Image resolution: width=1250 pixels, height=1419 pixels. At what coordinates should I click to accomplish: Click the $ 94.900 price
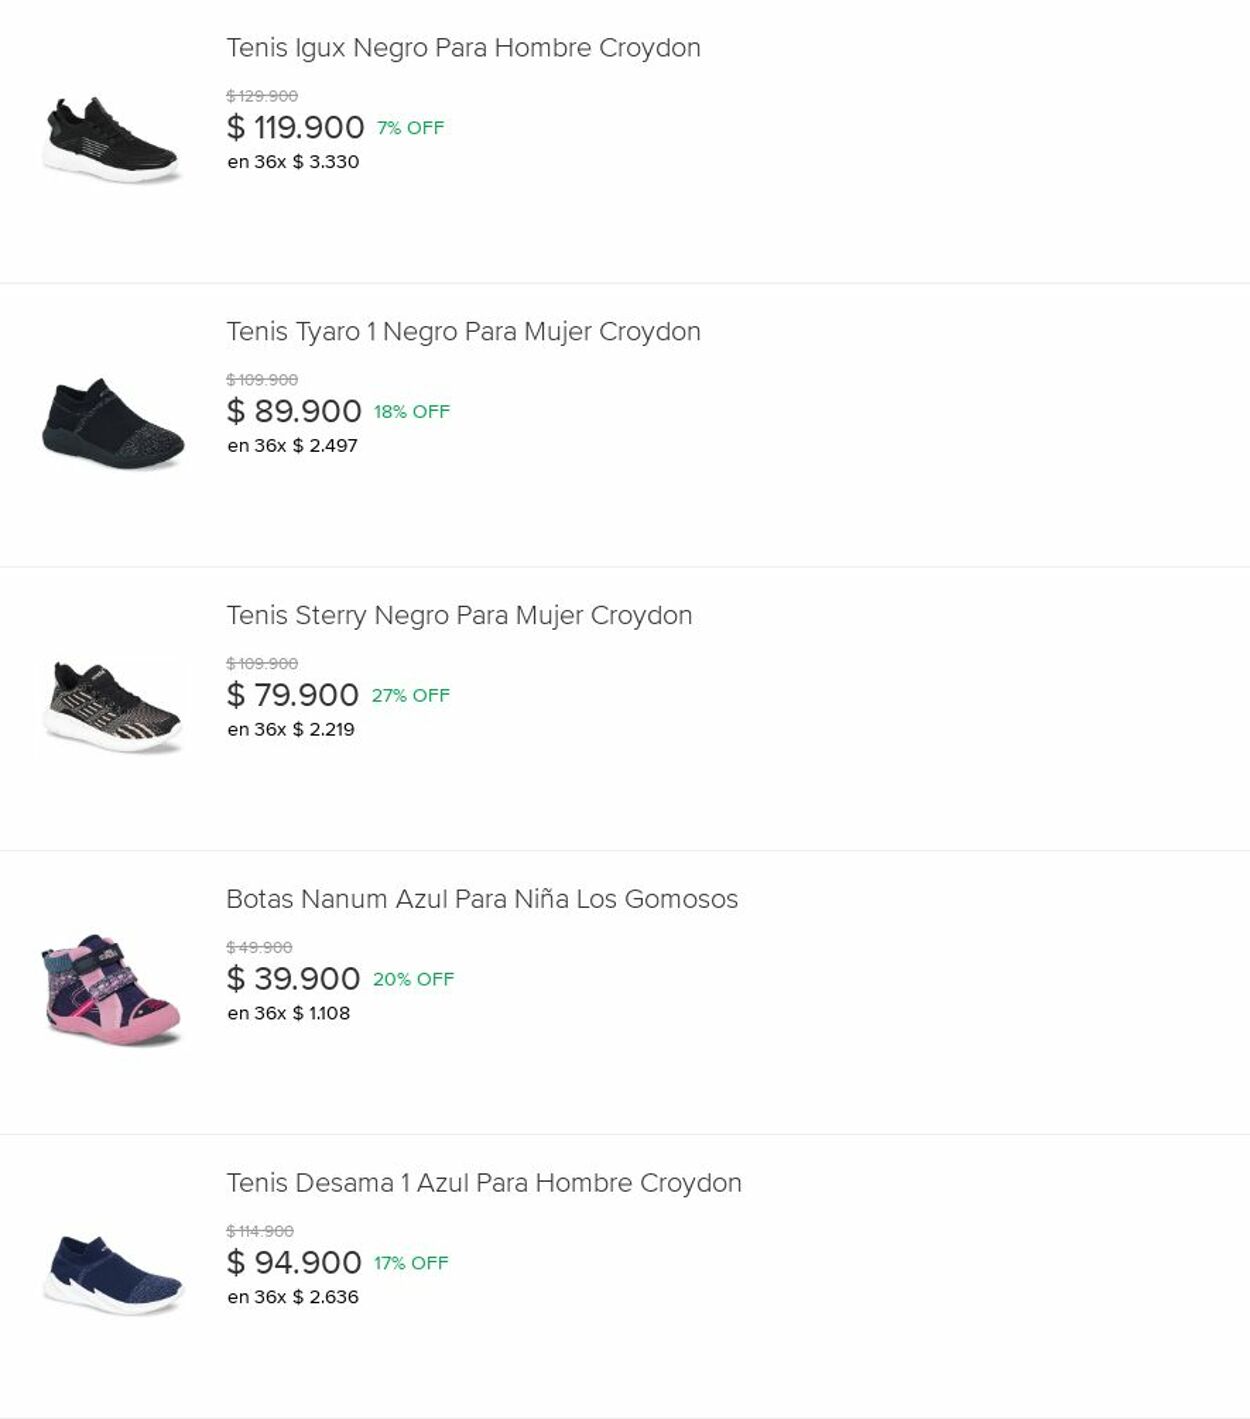[294, 1263]
